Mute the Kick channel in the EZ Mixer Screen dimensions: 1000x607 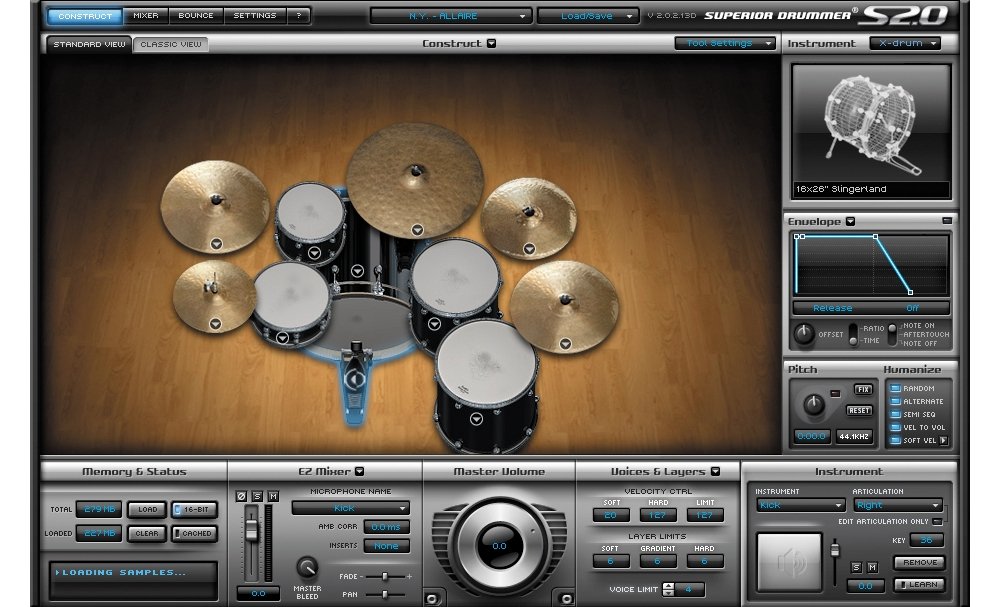click(273, 498)
